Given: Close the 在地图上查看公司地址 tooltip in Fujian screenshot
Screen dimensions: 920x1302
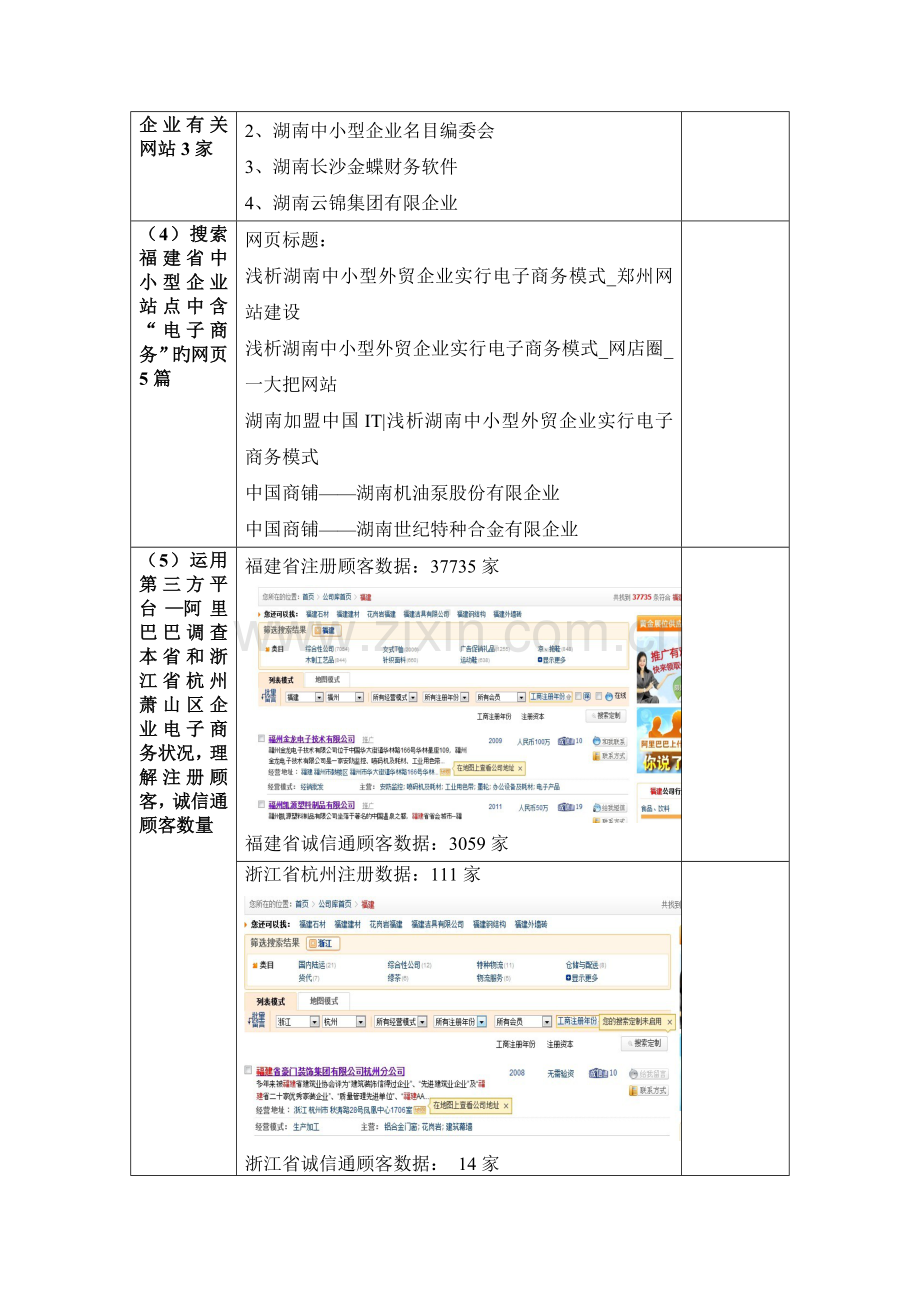Looking at the screenshot, I should (520, 768).
